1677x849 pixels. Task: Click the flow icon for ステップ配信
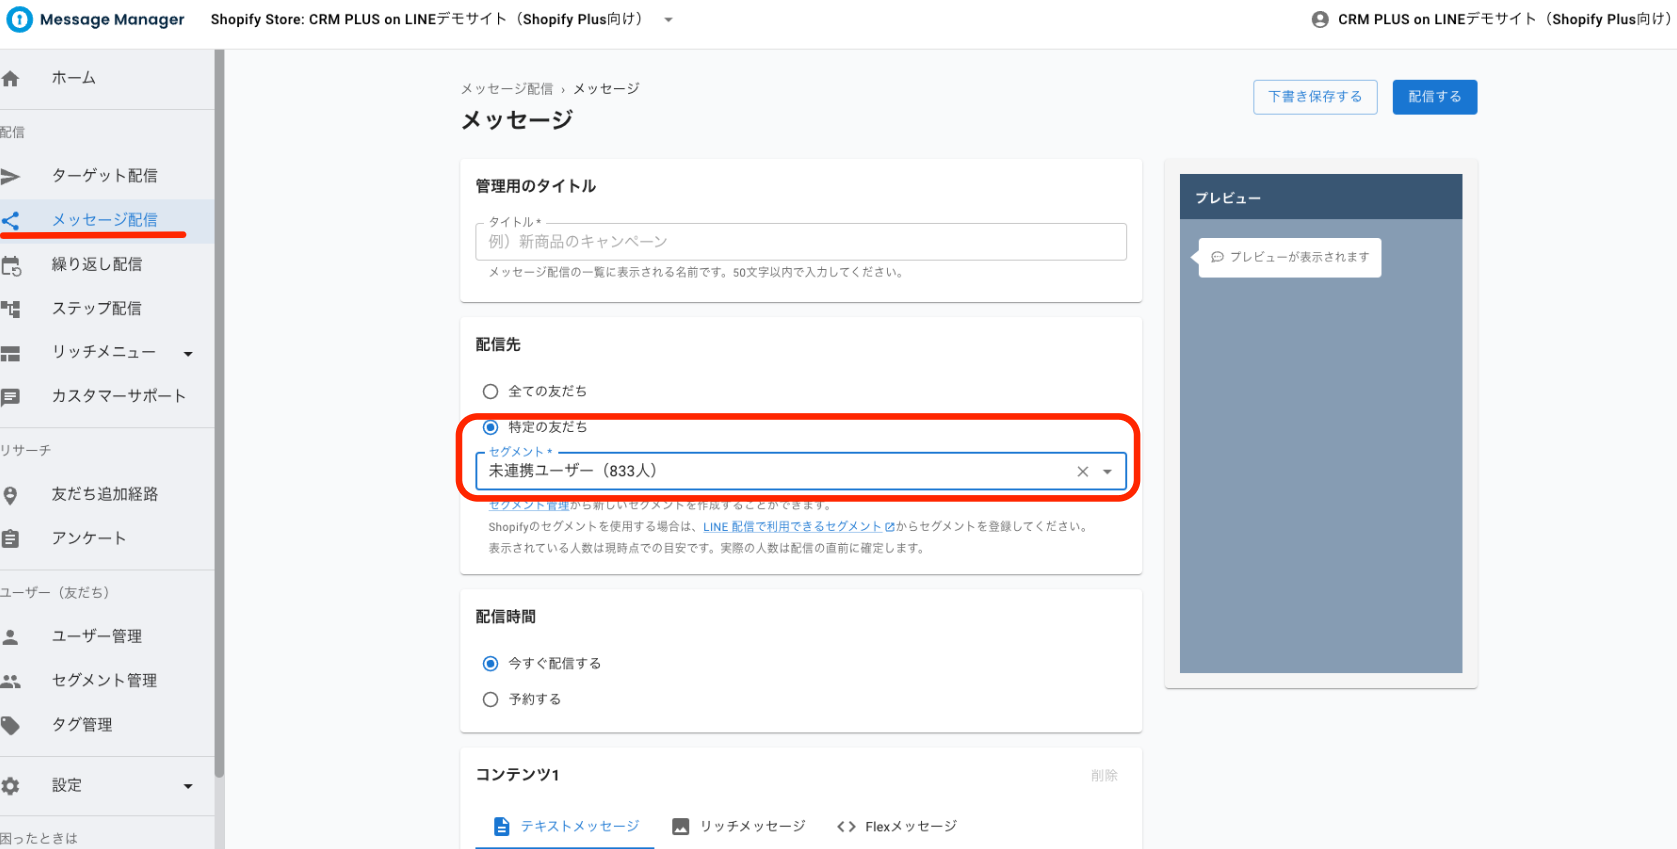pos(11,309)
